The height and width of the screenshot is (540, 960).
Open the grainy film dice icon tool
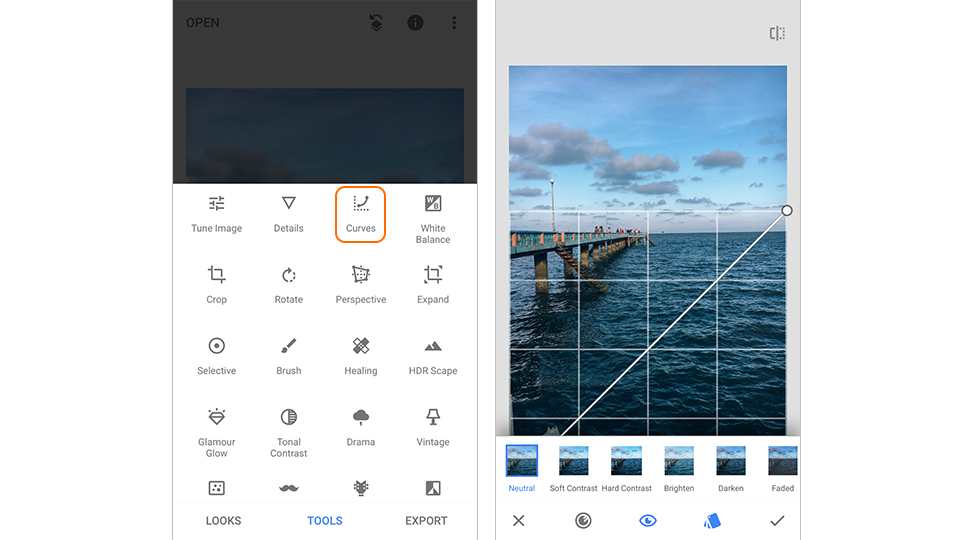[x=217, y=488]
